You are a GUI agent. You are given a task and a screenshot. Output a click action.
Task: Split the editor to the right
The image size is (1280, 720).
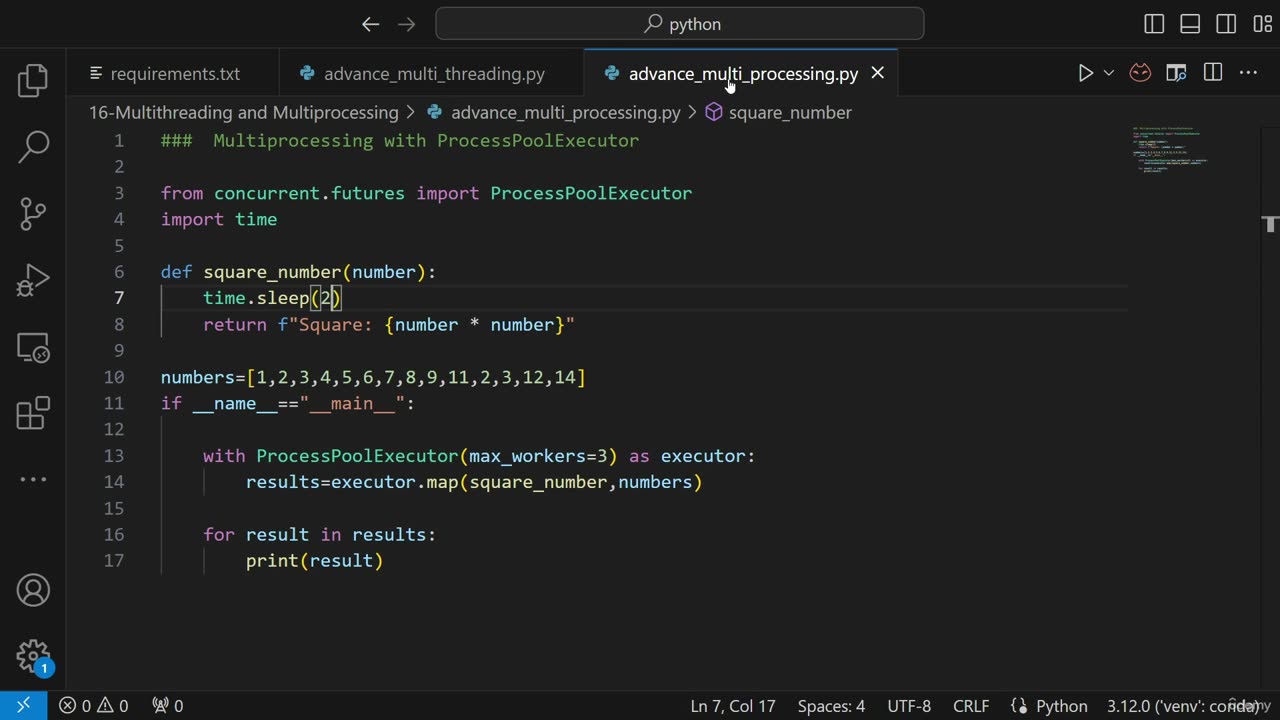tap(1213, 73)
